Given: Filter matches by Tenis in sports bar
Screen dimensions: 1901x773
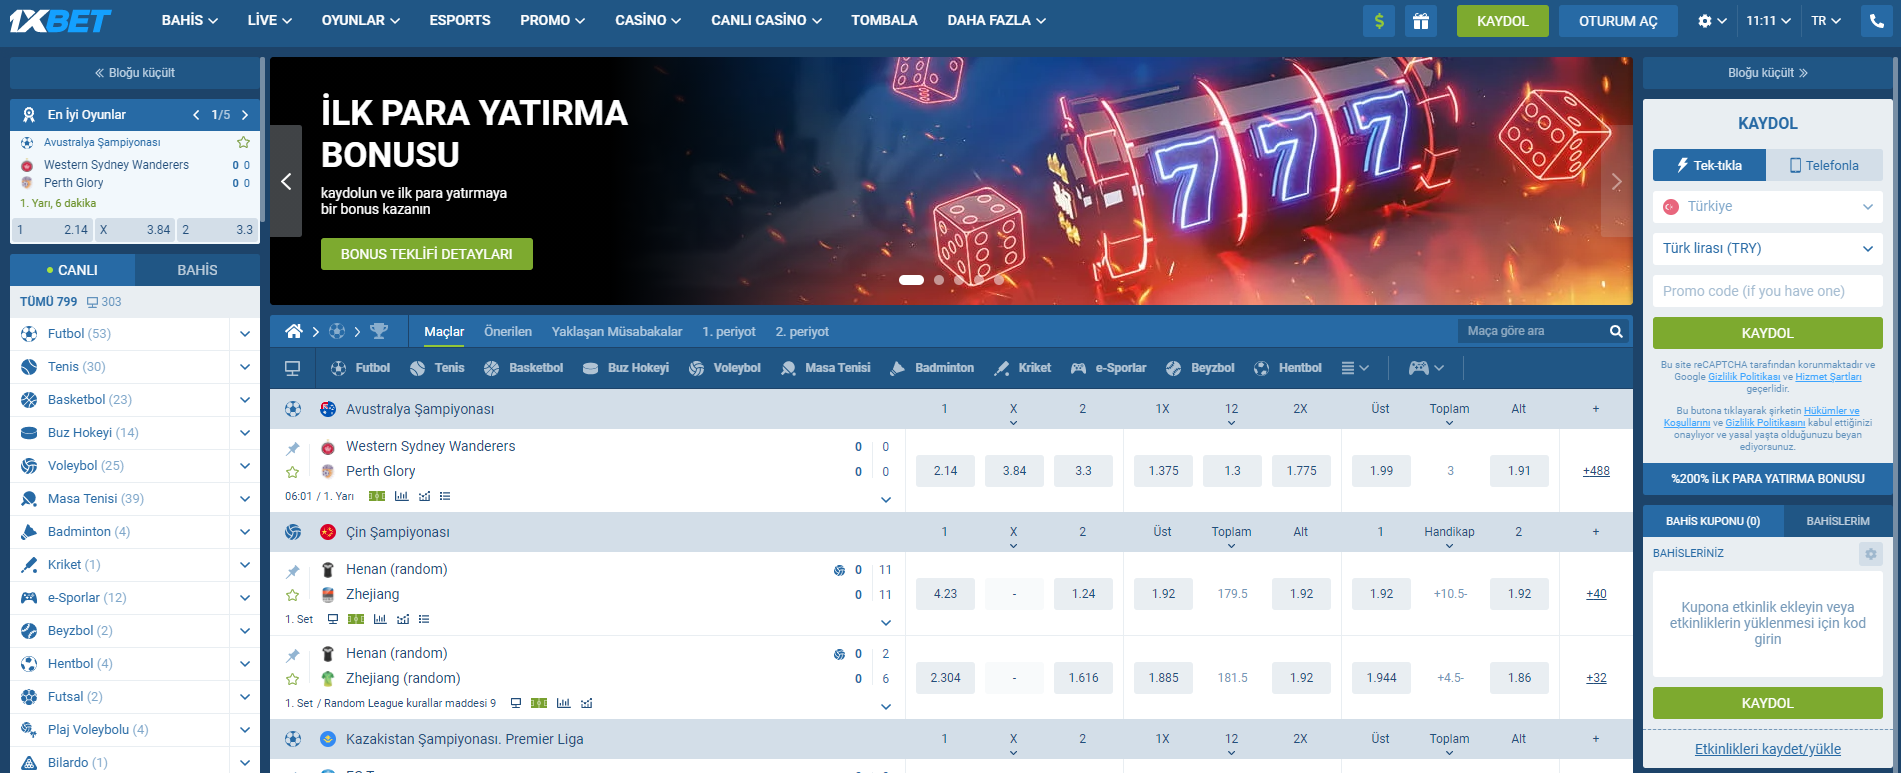Looking at the screenshot, I should [437, 368].
